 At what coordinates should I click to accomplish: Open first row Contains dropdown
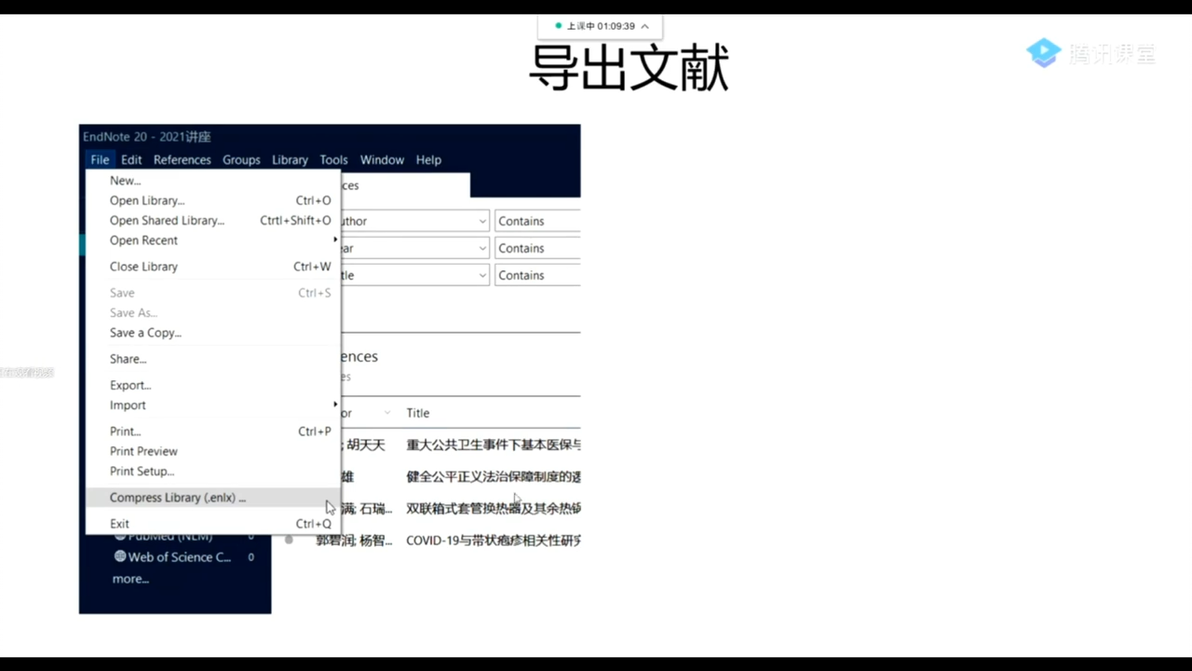[x=537, y=221]
